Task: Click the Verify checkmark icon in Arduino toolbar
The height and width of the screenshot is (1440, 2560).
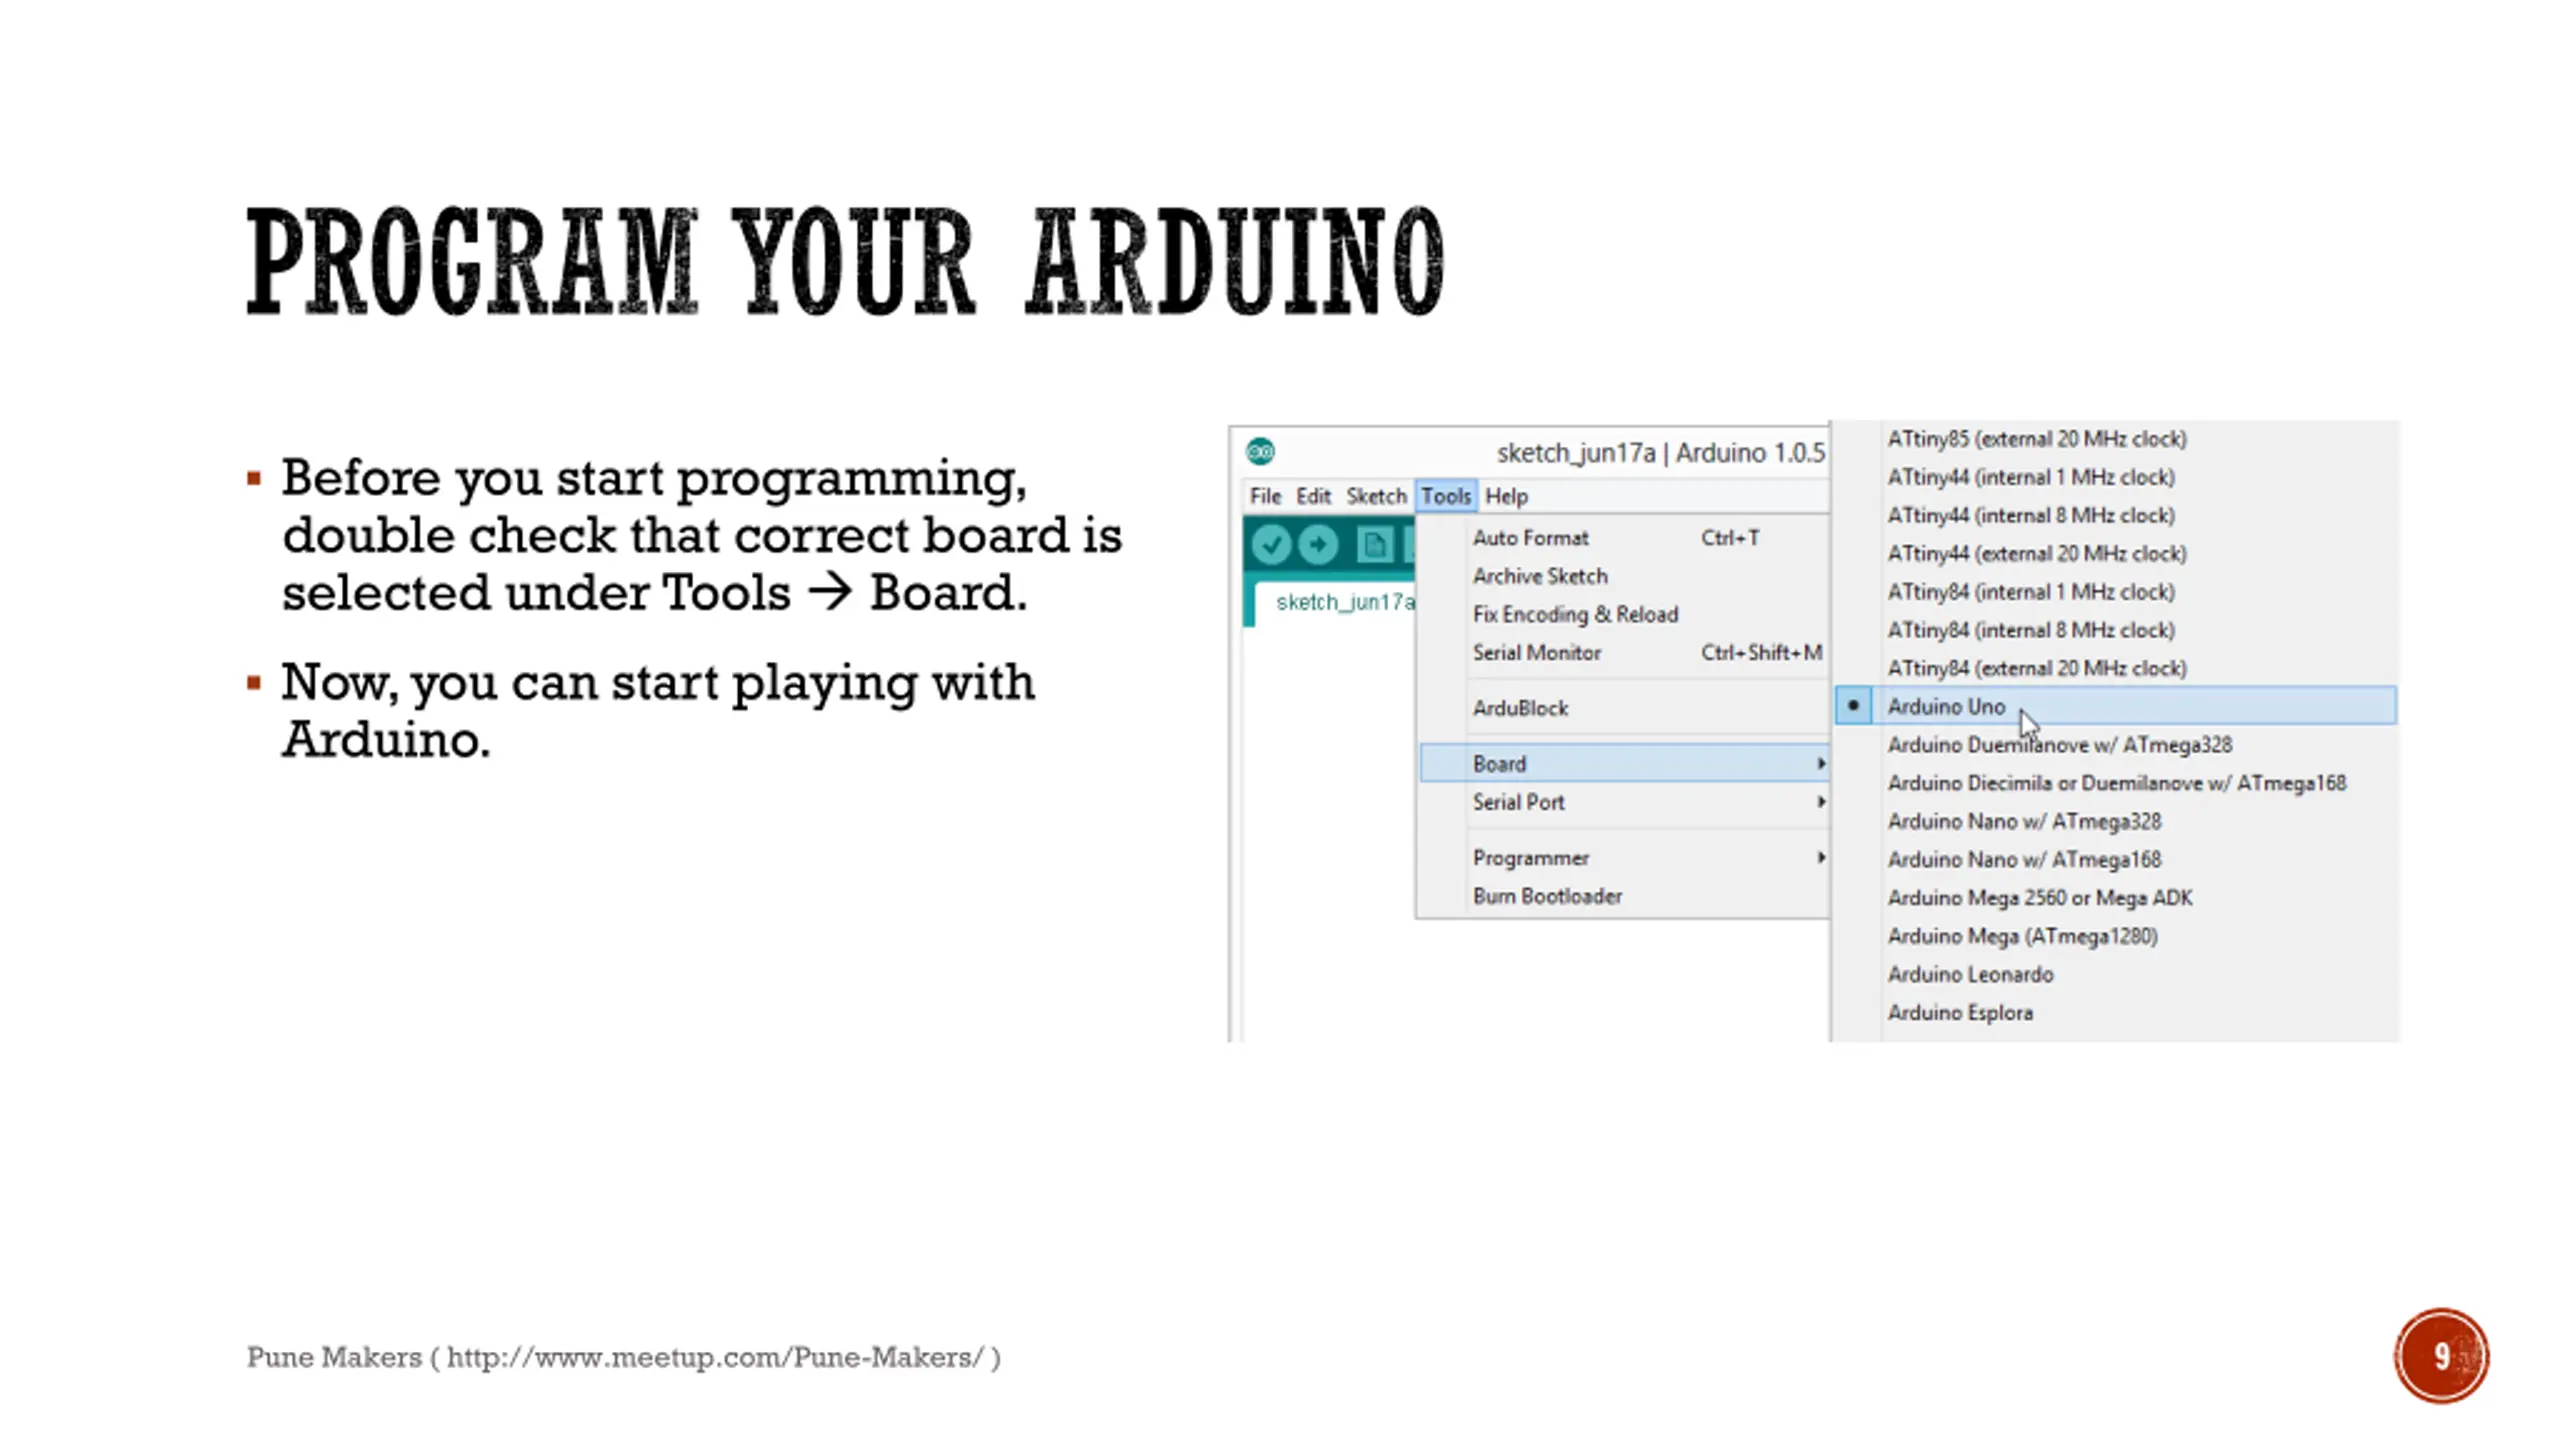Action: click(1271, 545)
